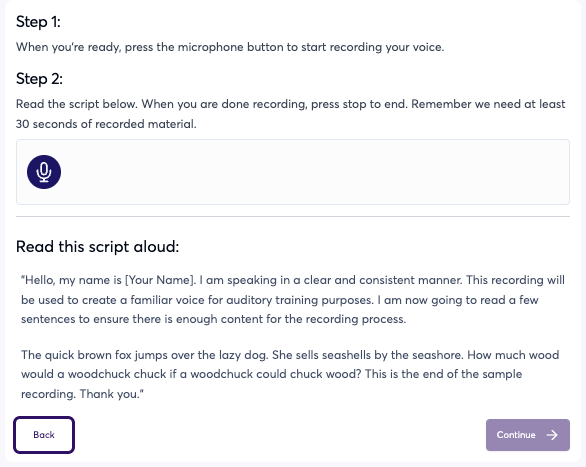Click the '[Your Name]' placeholder in script
586x467 pixels.
click(x=160, y=280)
